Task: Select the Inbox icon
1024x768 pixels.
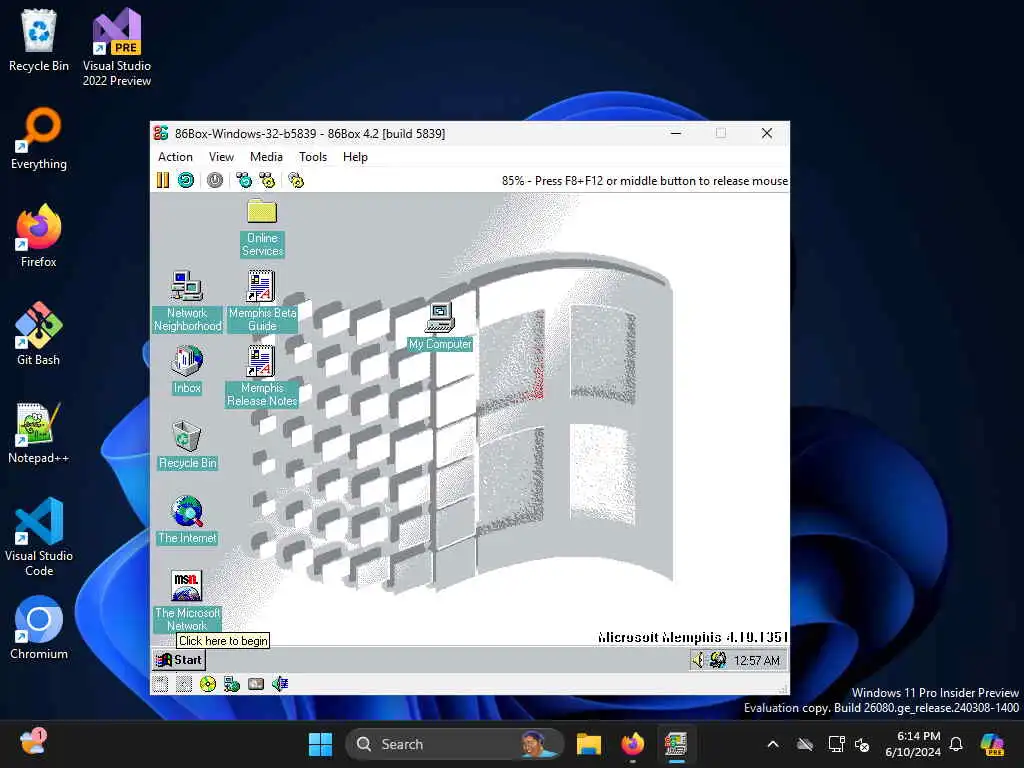Action: [x=187, y=370]
